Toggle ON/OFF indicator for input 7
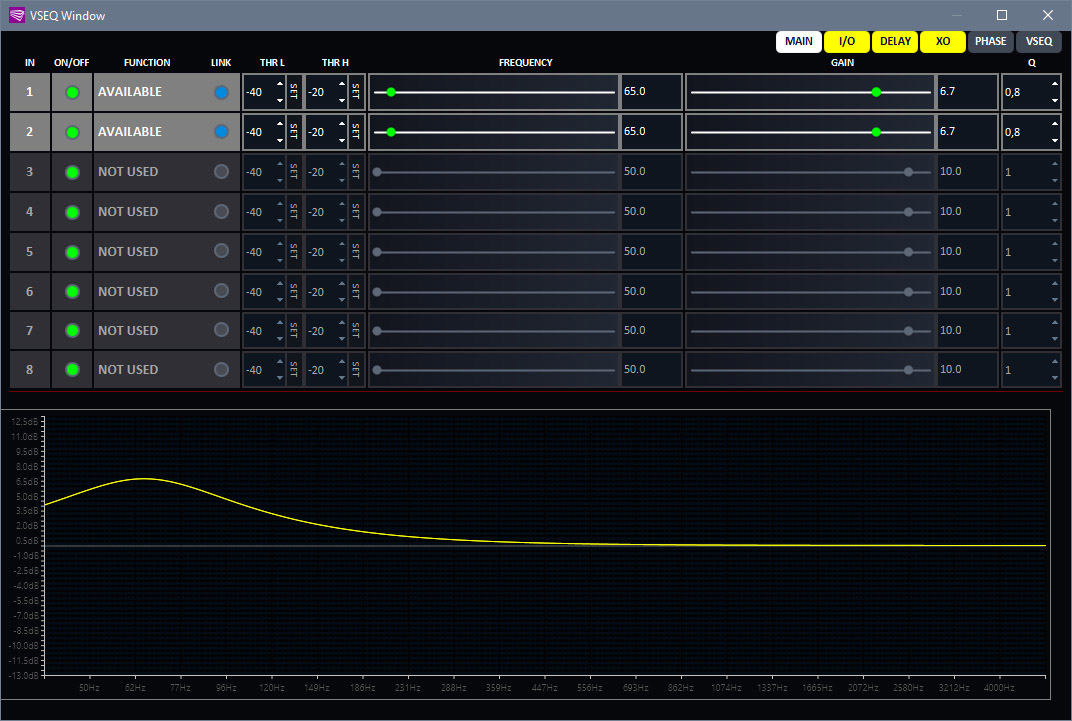This screenshot has width=1072, height=721. tap(72, 331)
